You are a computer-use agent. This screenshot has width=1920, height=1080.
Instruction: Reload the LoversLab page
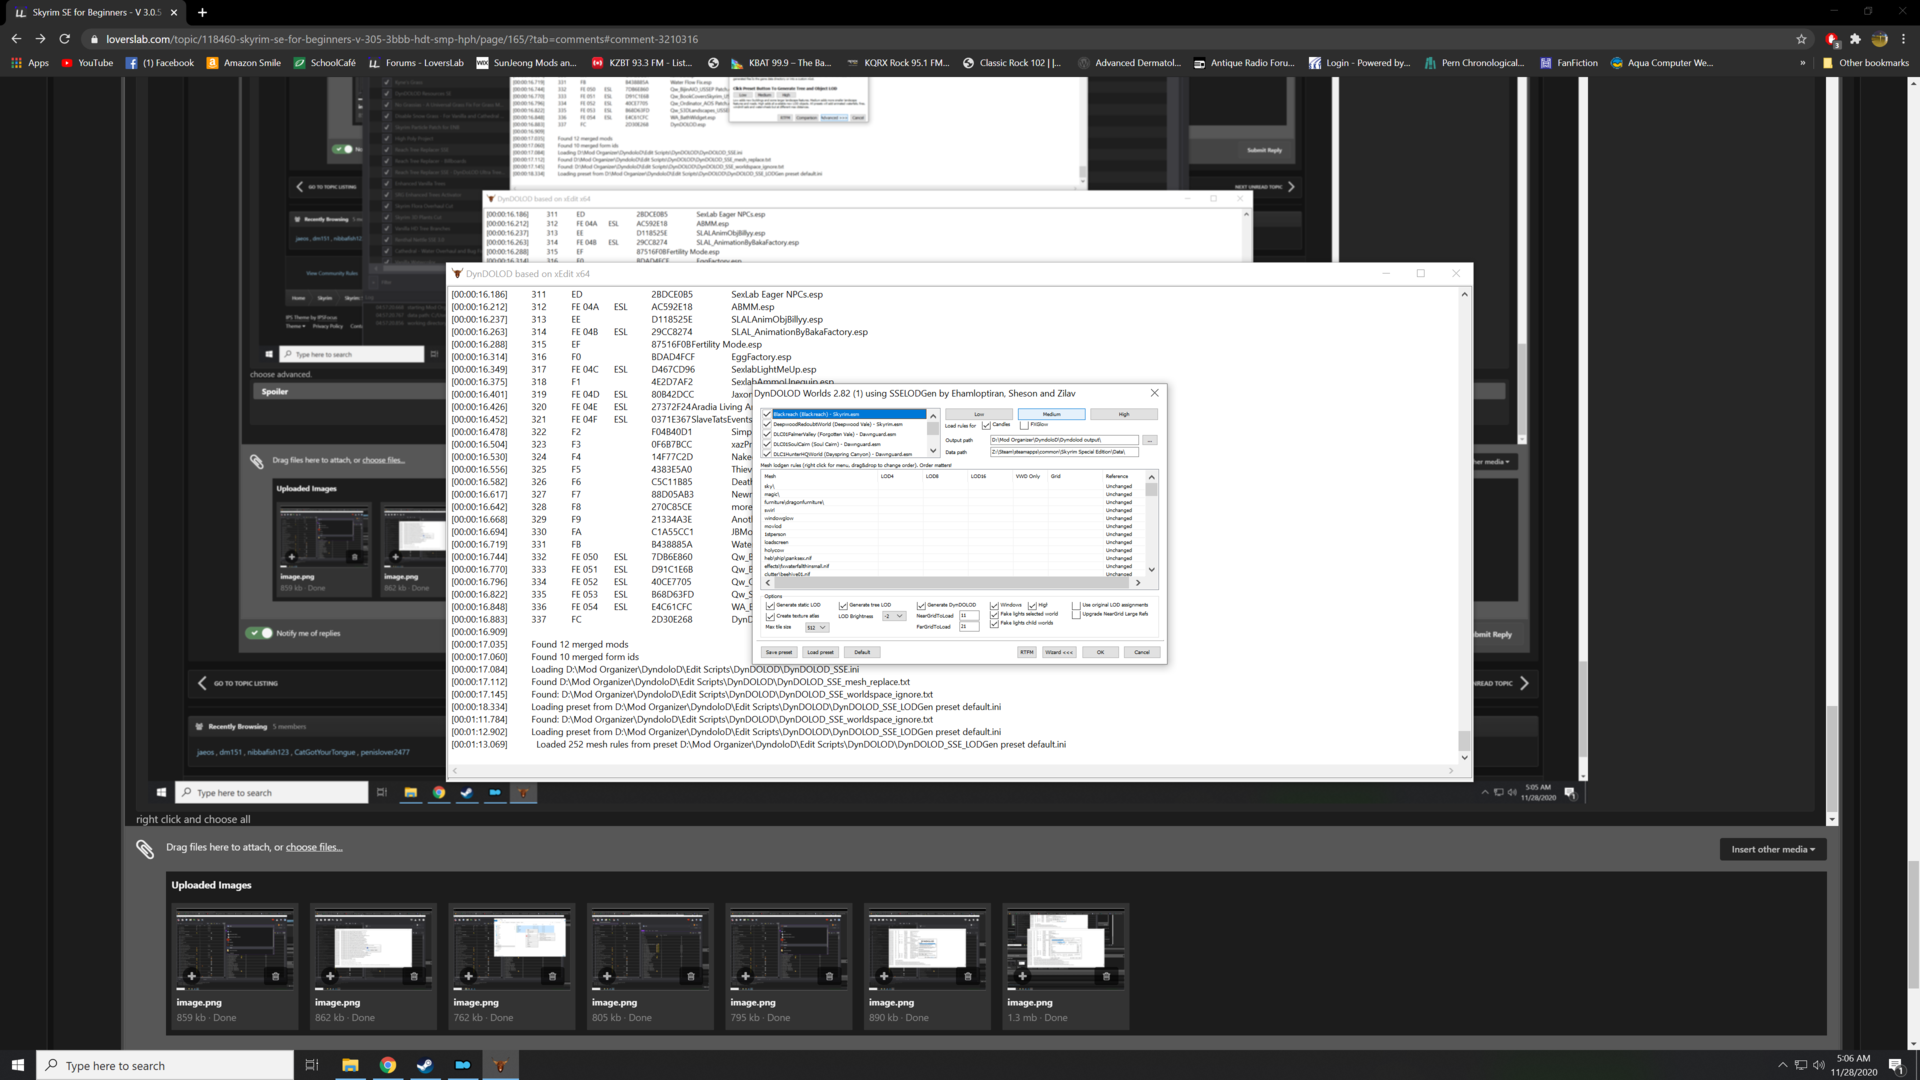(x=65, y=39)
